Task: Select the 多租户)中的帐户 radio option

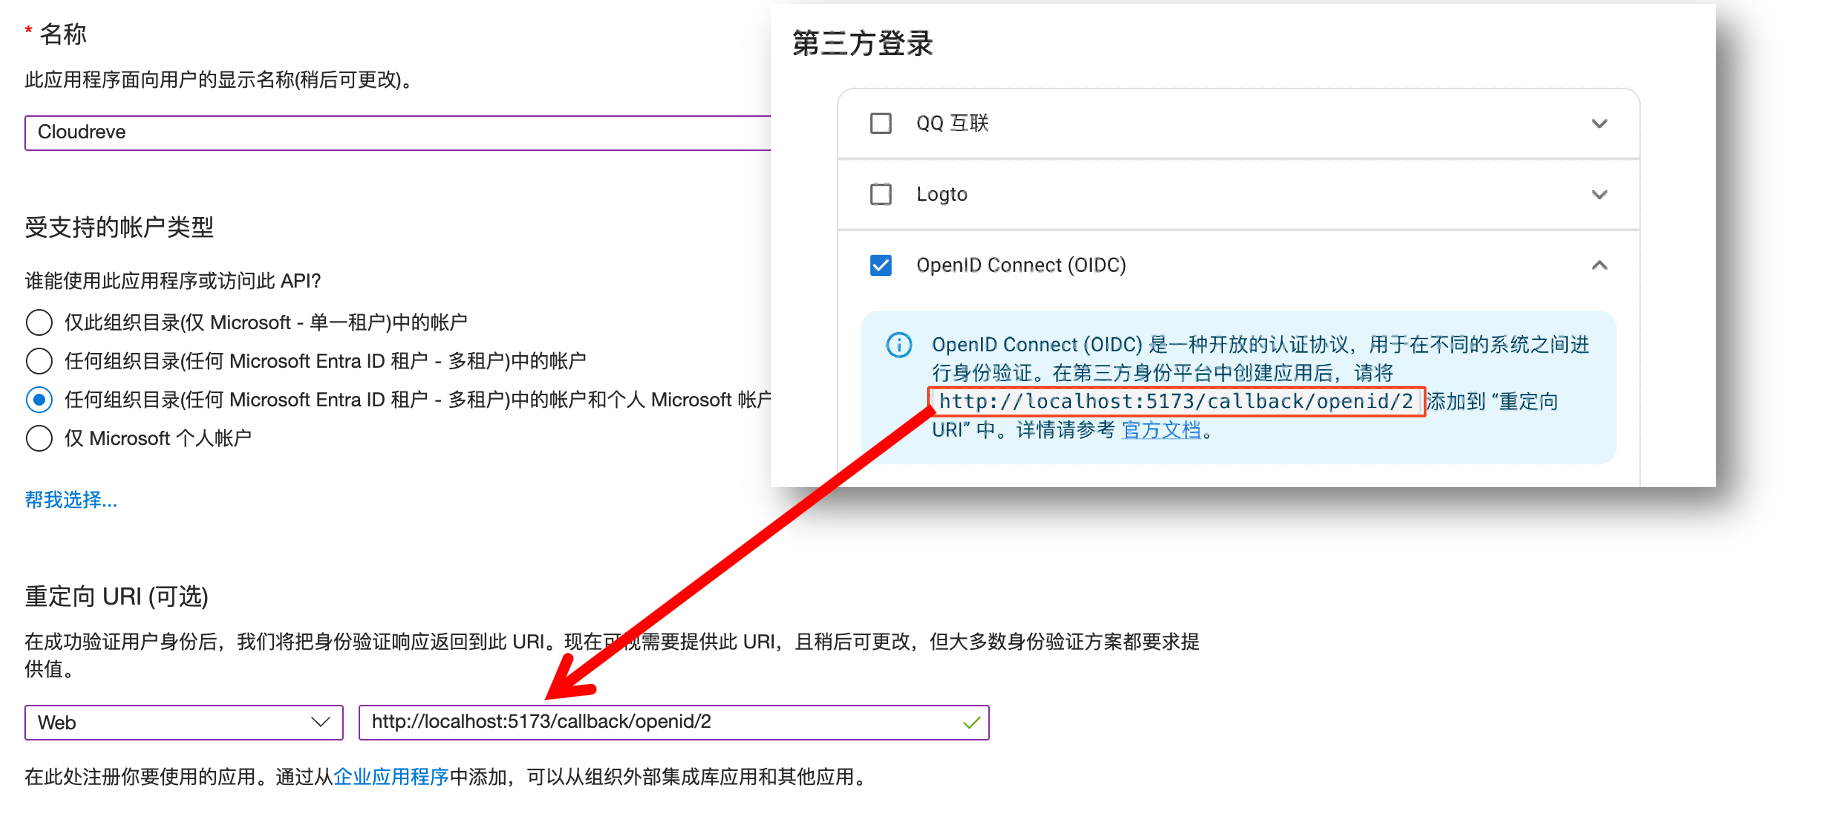Action: 39,361
